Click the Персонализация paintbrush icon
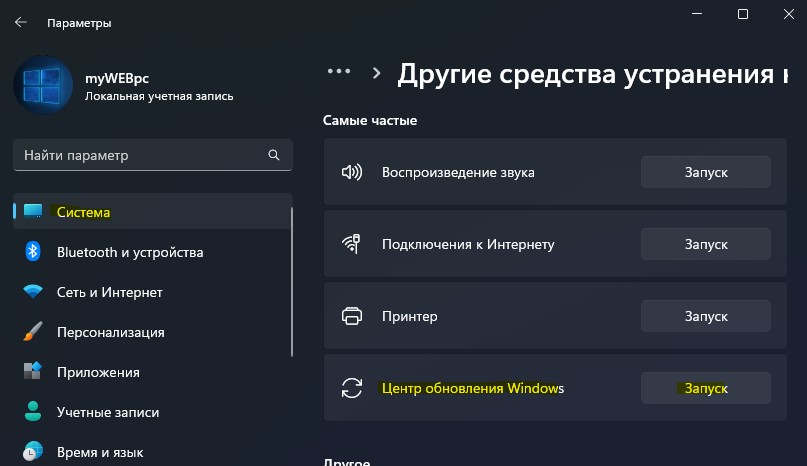The image size is (807, 466). [x=33, y=332]
